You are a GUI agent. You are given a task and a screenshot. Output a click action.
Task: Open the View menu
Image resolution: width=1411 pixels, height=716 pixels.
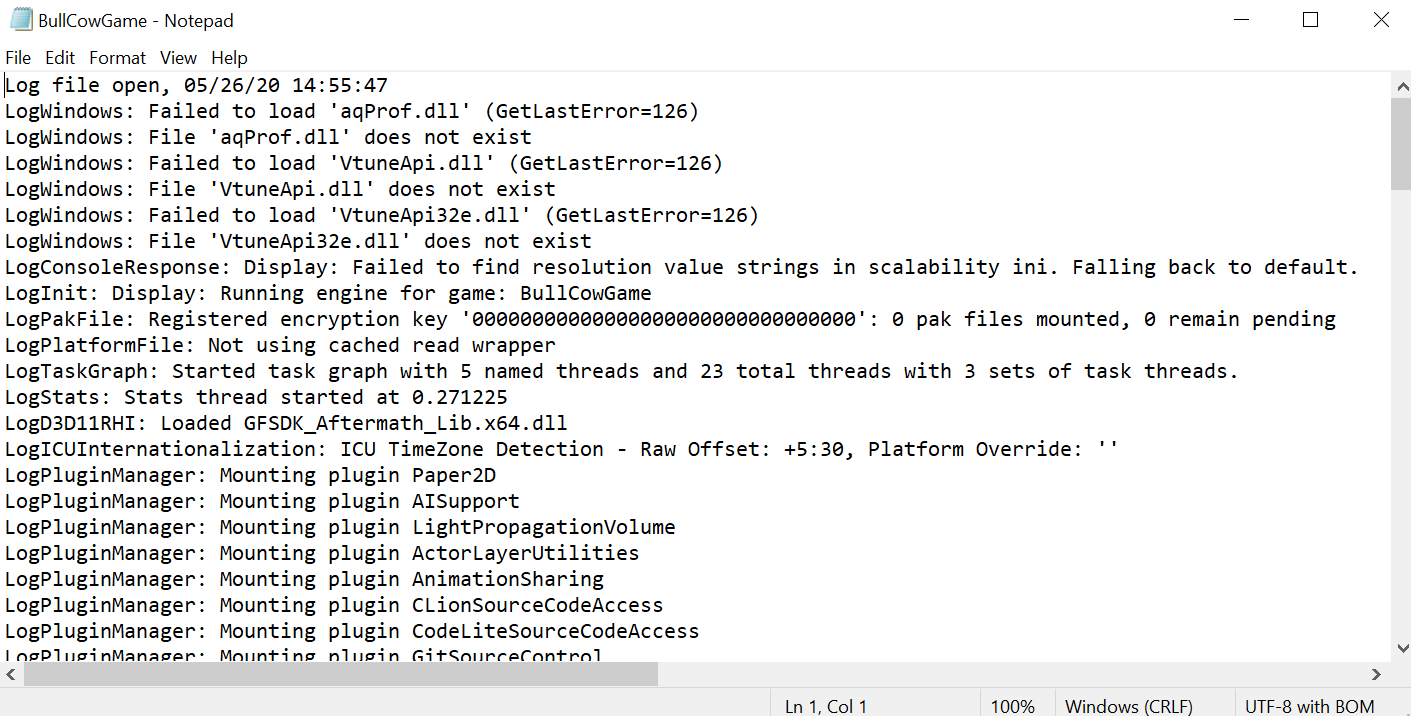pos(179,58)
